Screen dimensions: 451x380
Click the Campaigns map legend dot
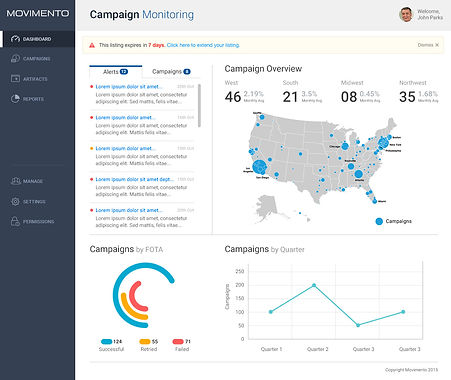[x=379, y=221]
